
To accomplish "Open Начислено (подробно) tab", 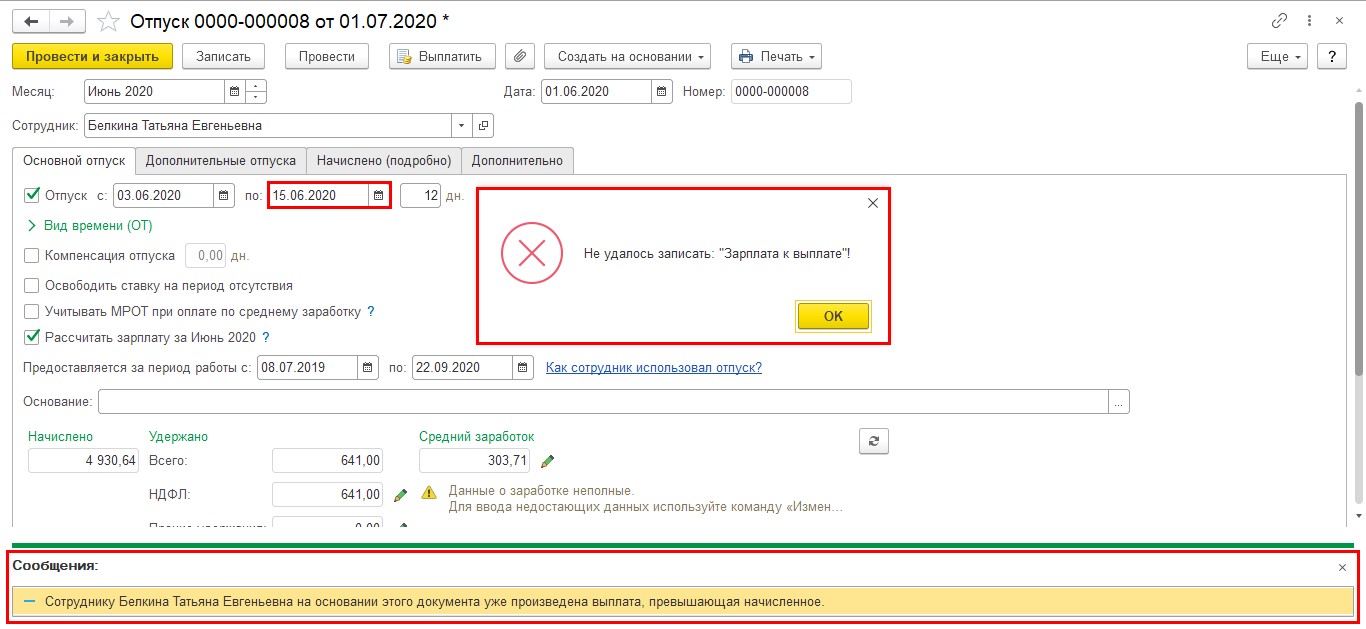I will coord(384,160).
